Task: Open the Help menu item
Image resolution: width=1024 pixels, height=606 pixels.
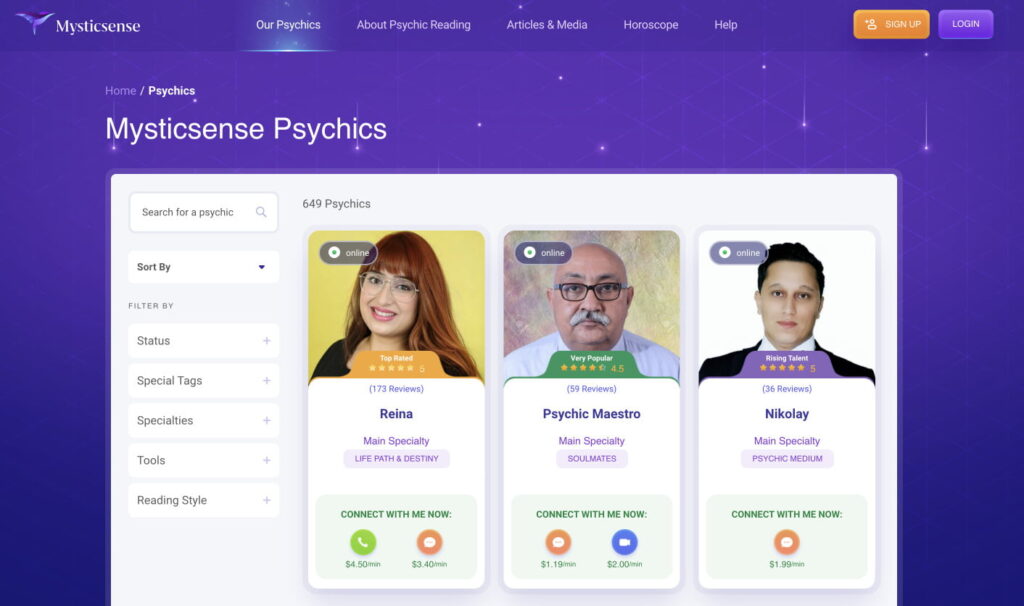Action: coord(726,25)
